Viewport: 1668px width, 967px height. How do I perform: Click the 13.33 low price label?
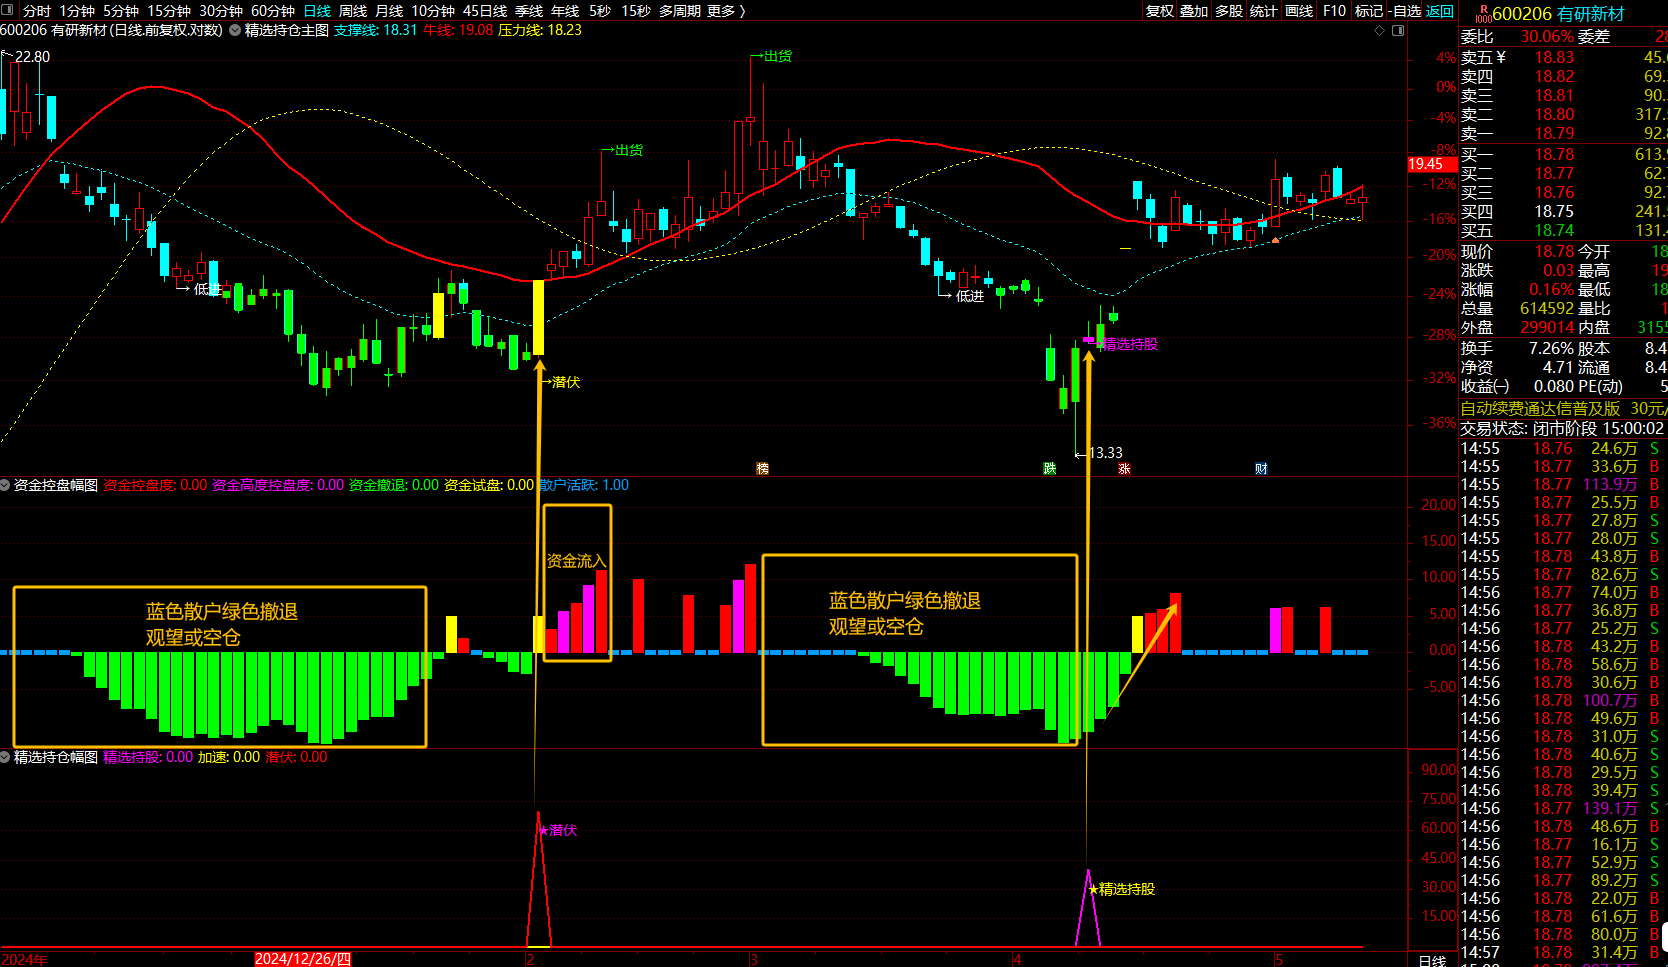[x=1105, y=453]
